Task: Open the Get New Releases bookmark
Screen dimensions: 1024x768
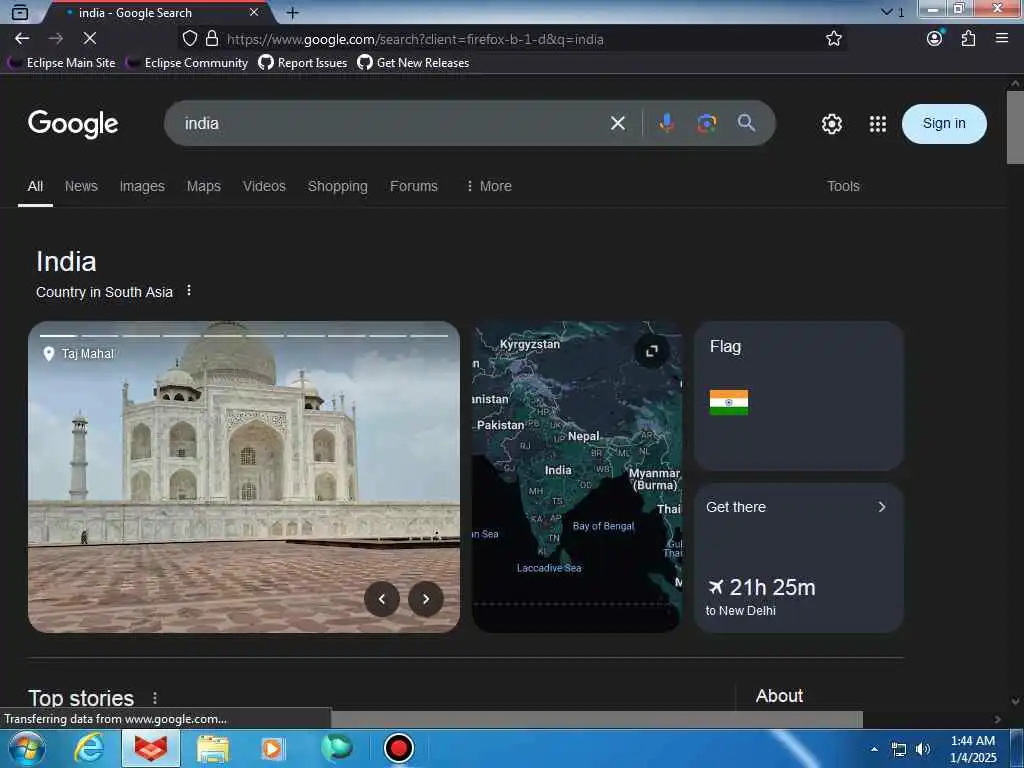Action: pos(413,63)
